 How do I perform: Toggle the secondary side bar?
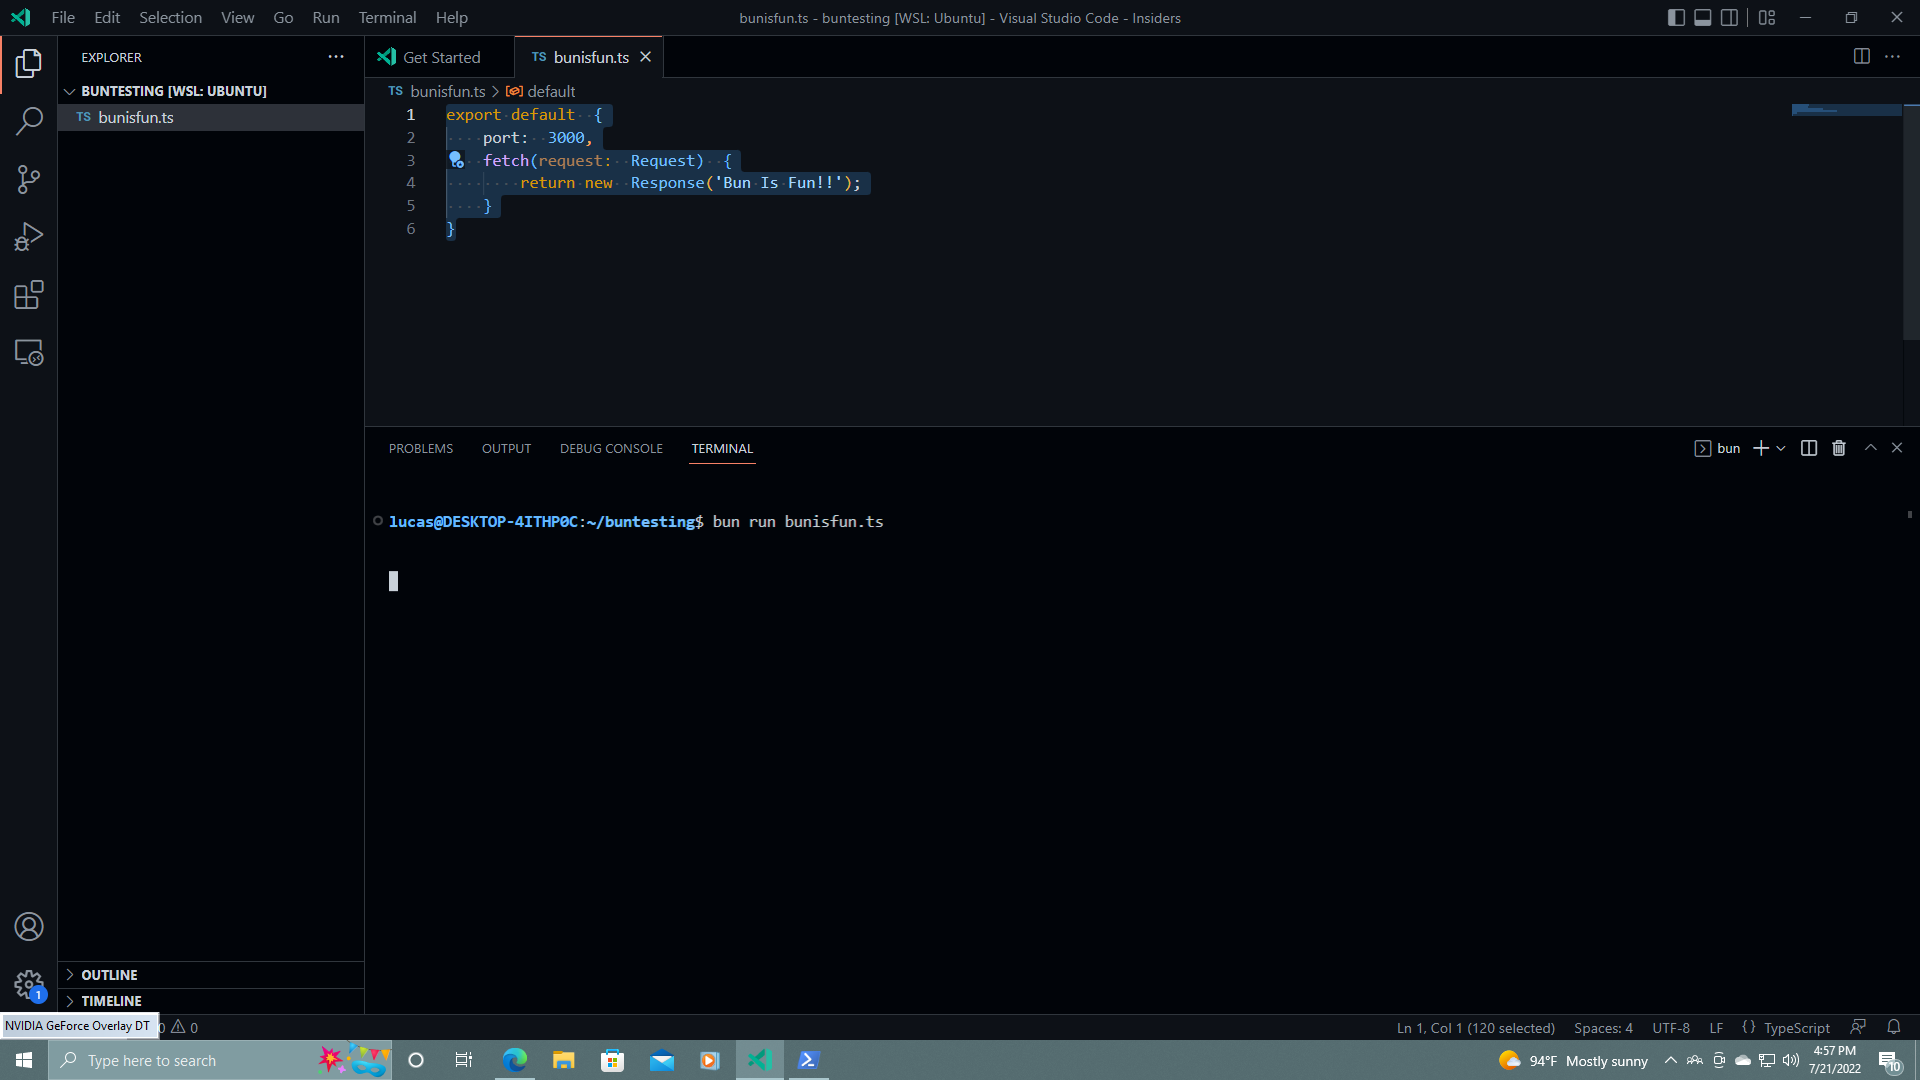[1730, 17]
